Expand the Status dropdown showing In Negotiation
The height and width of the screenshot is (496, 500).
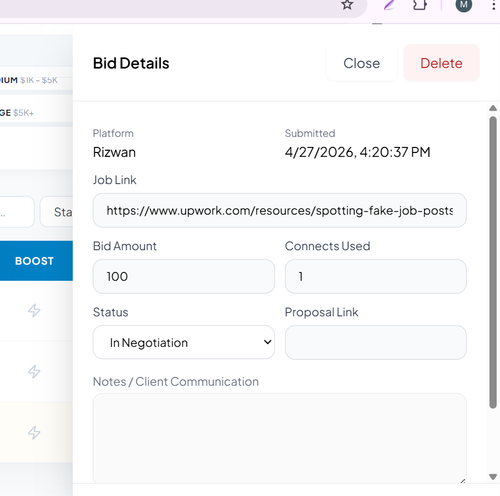pyautogui.click(x=184, y=342)
